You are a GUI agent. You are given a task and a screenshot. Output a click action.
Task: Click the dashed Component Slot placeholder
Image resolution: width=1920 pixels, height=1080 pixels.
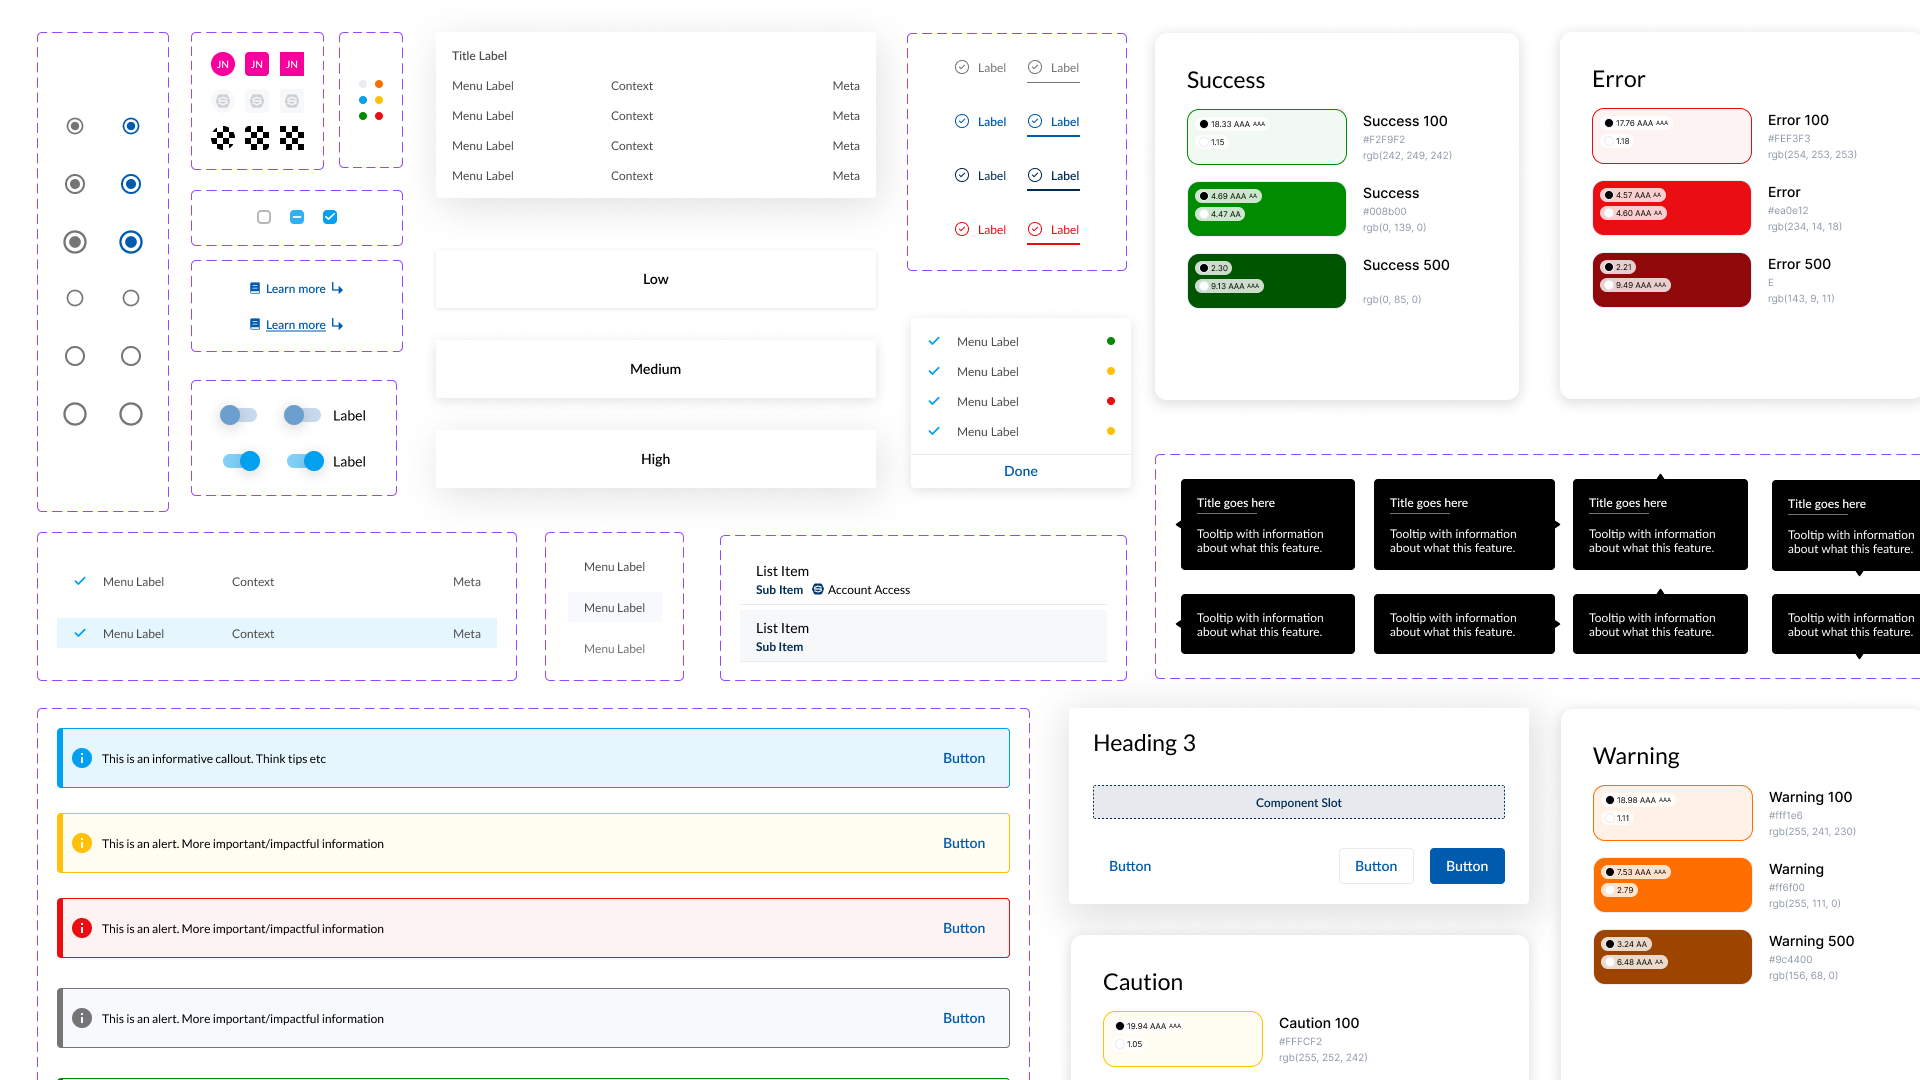[1298, 802]
